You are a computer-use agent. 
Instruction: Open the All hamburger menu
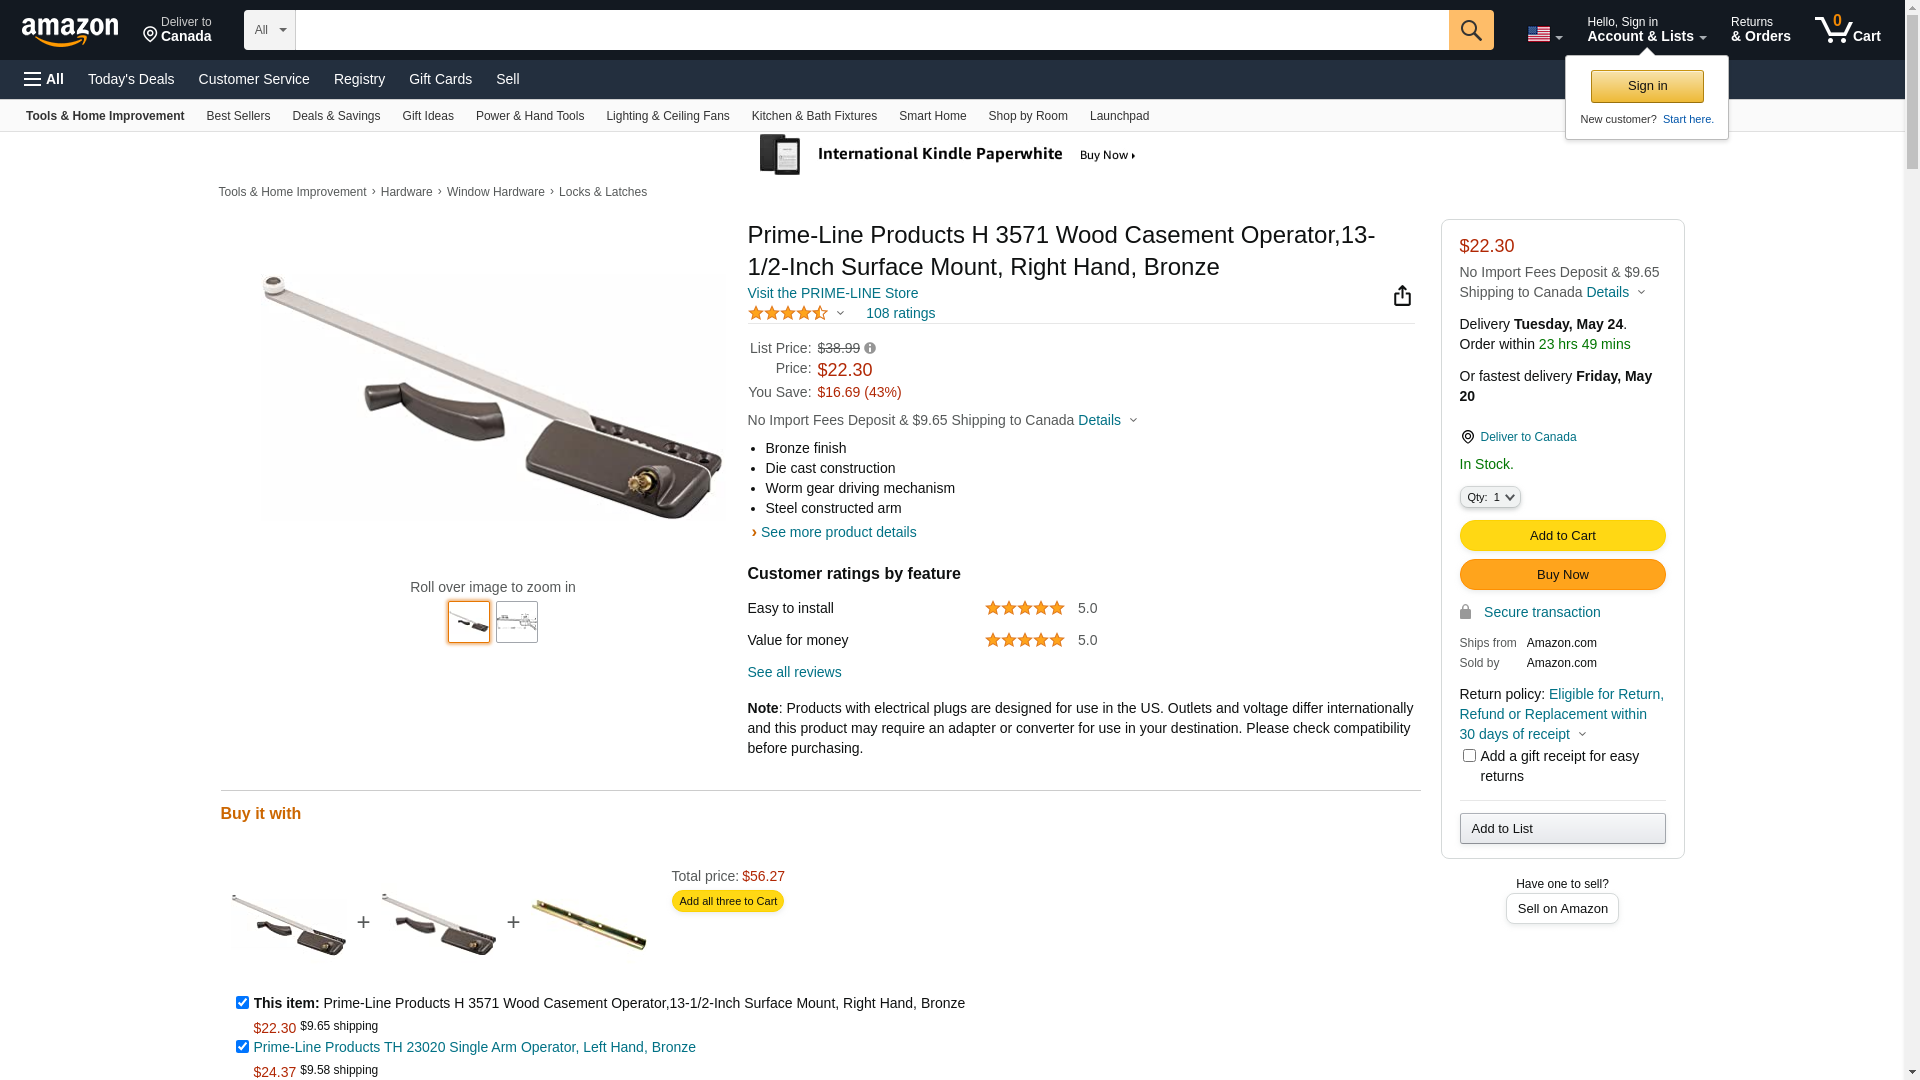[44, 79]
